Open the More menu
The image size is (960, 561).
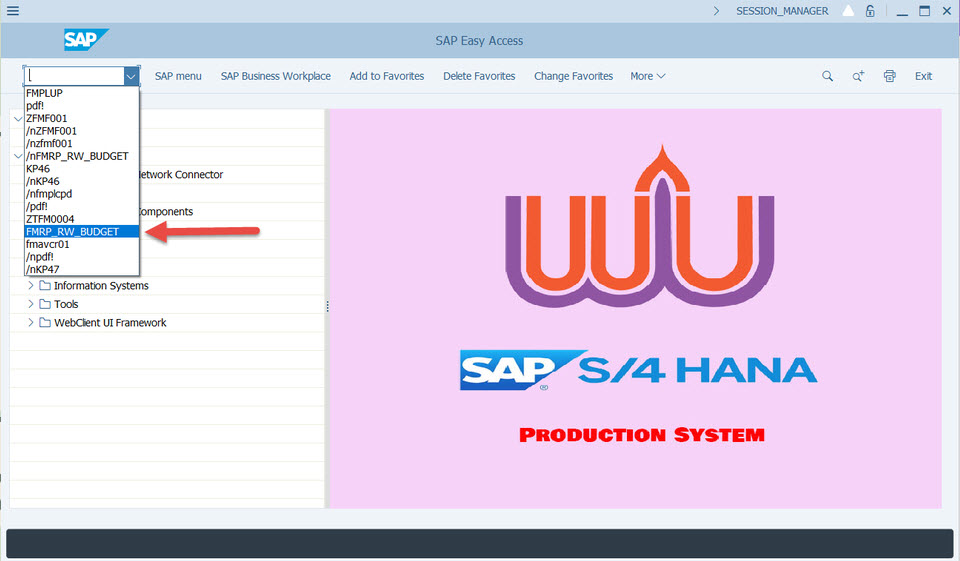click(x=648, y=76)
